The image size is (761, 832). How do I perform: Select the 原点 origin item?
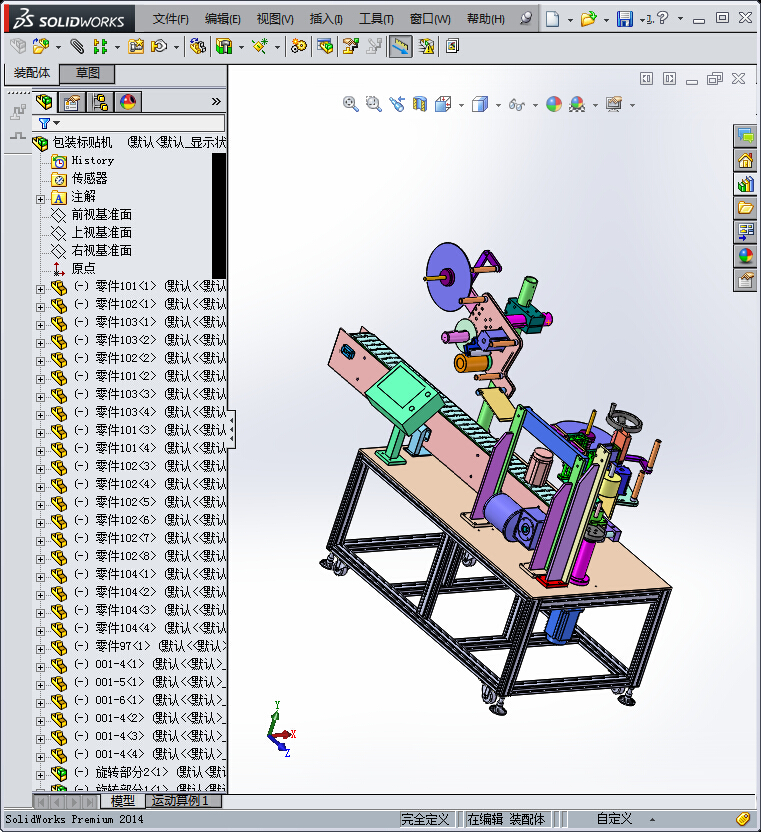pyautogui.click(x=83, y=268)
